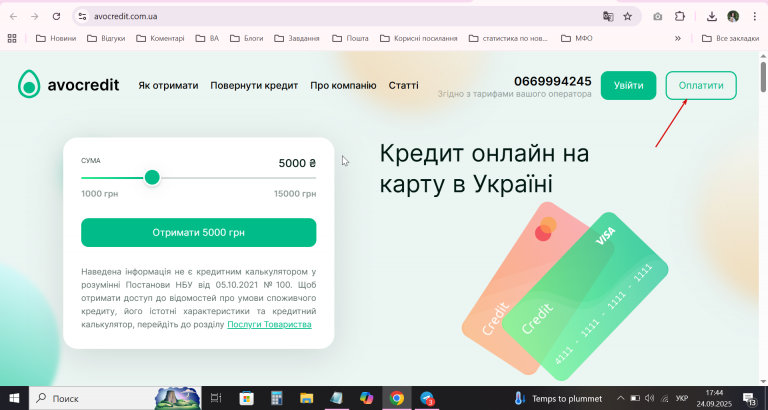The width and height of the screenshot is (768, 410).
Task: Click the translate page icon
Action: click(608, 16)
